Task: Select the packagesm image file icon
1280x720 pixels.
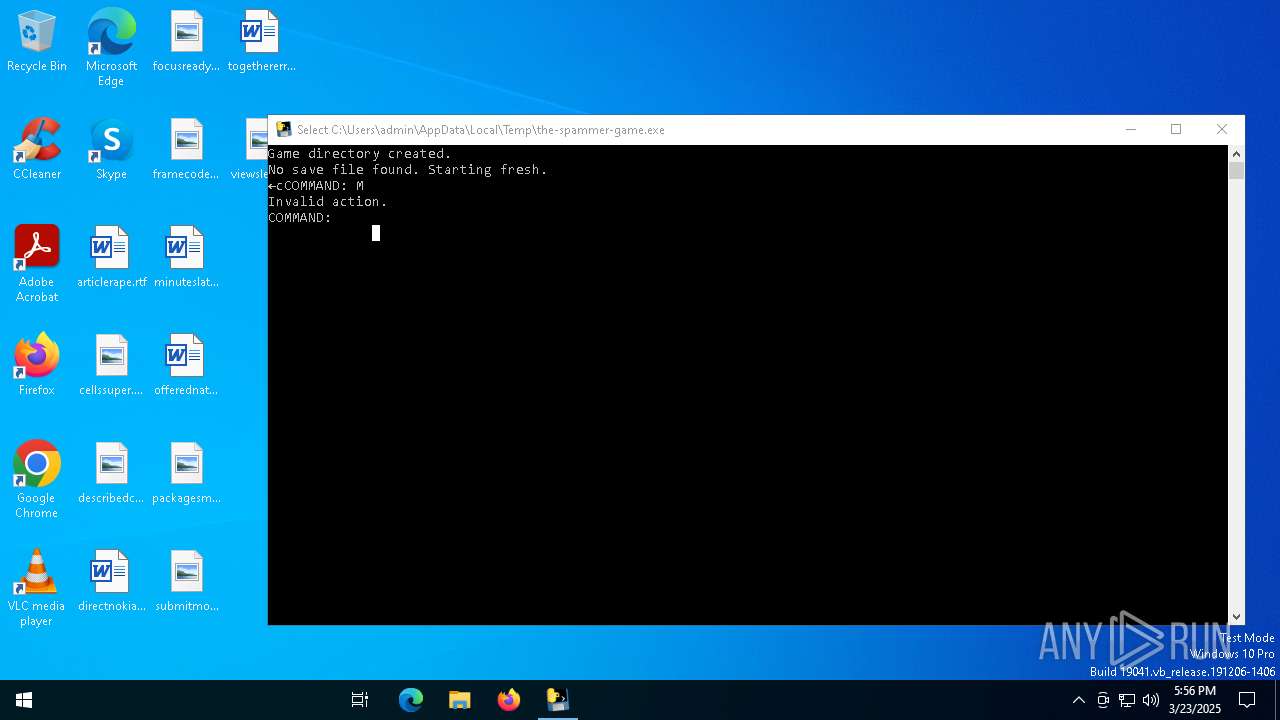Action: 186,472
